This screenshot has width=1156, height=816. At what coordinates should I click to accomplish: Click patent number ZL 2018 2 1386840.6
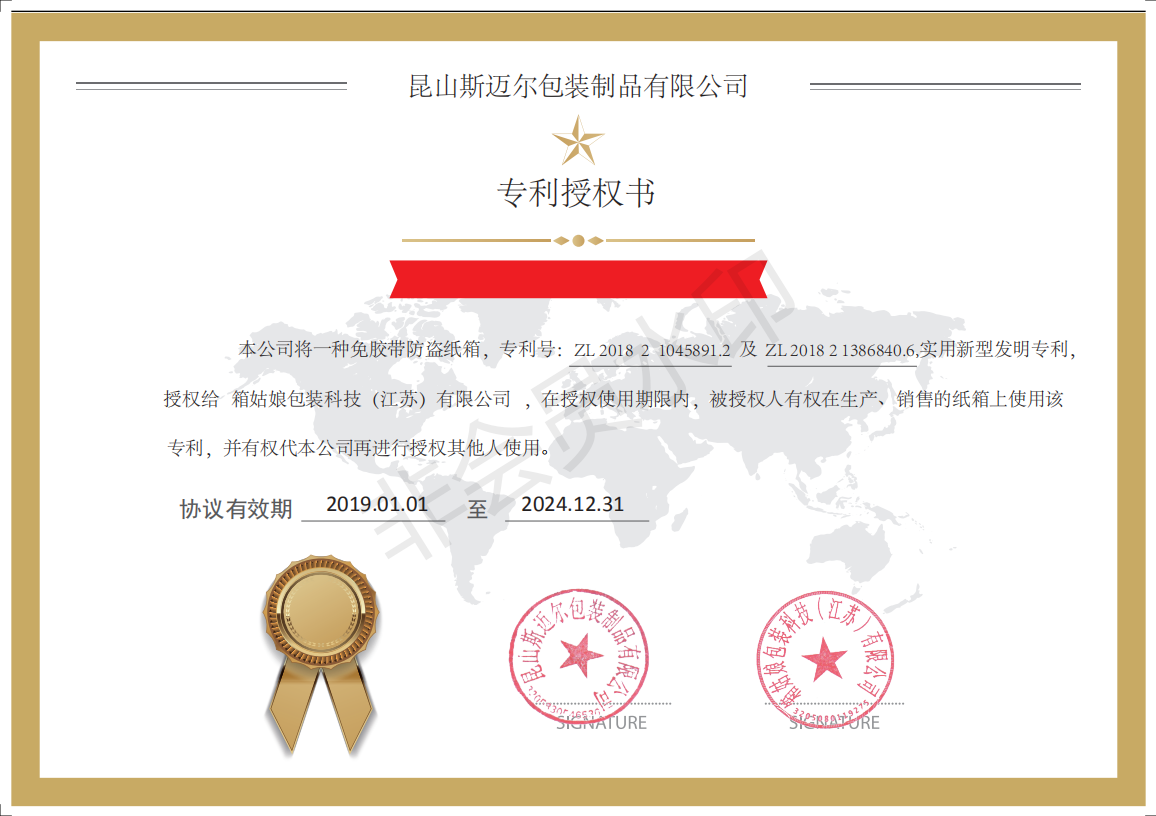[840, 350]
